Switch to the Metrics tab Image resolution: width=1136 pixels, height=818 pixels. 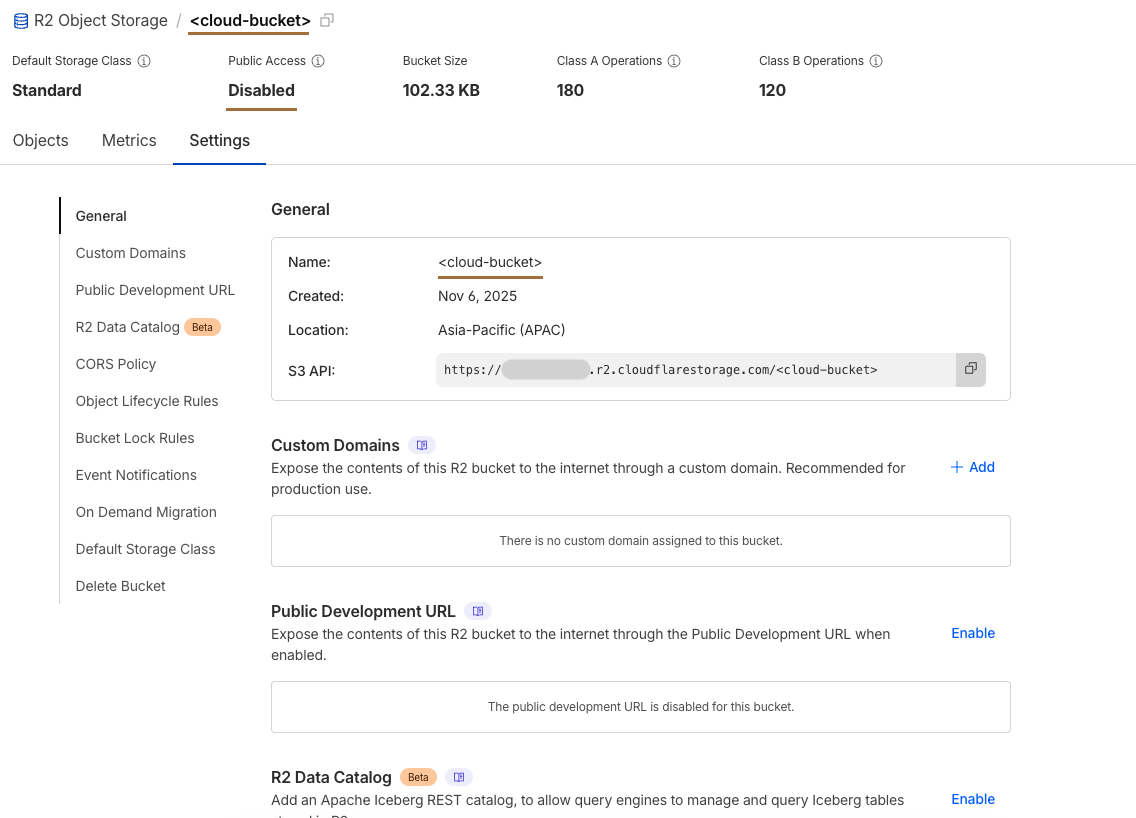point(128,140)
